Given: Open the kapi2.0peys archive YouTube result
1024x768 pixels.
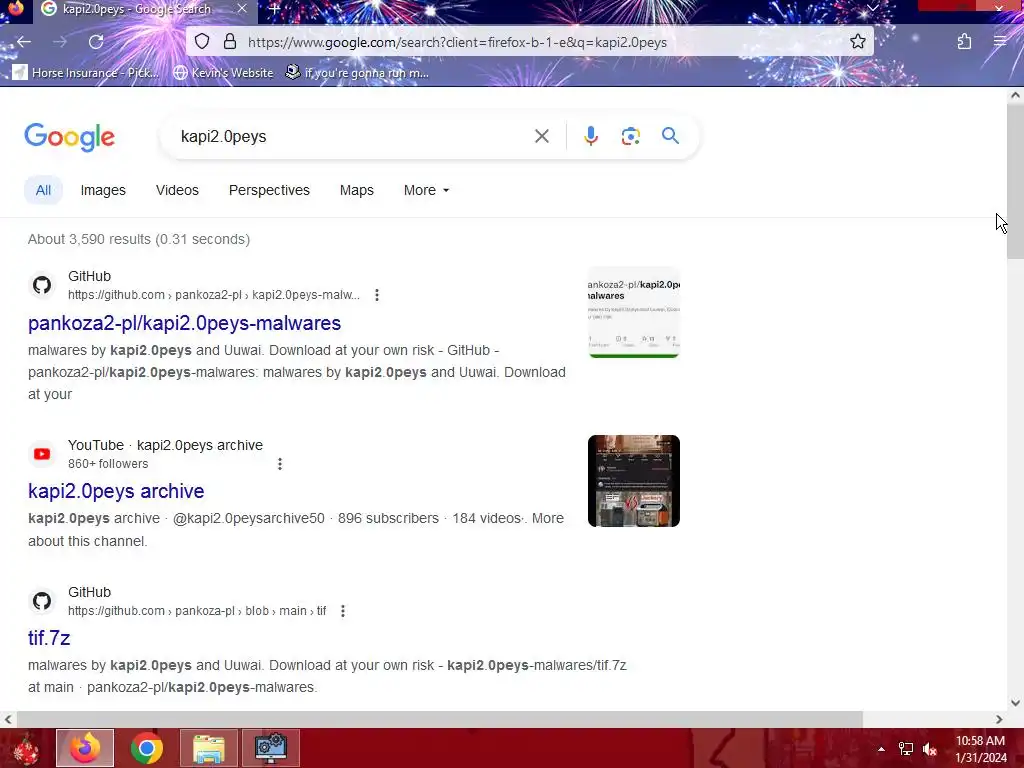Looking at the screenshot, I should coord(116,491).
